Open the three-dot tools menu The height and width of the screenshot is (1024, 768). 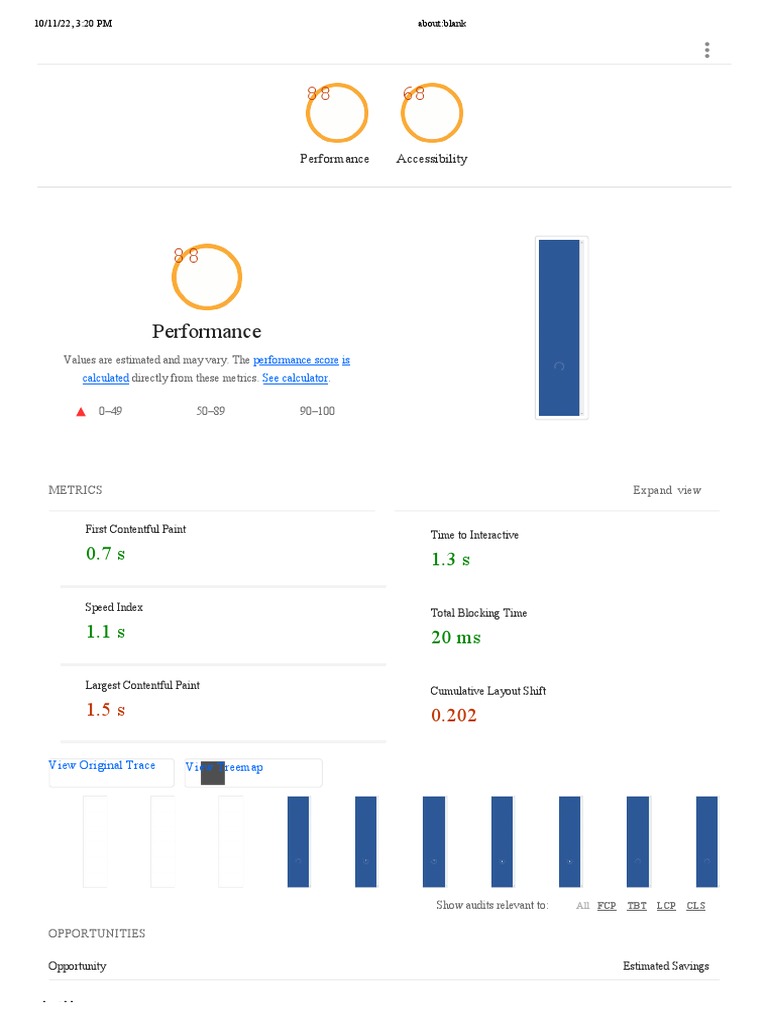pyautogui.click(x=707, y=50)
